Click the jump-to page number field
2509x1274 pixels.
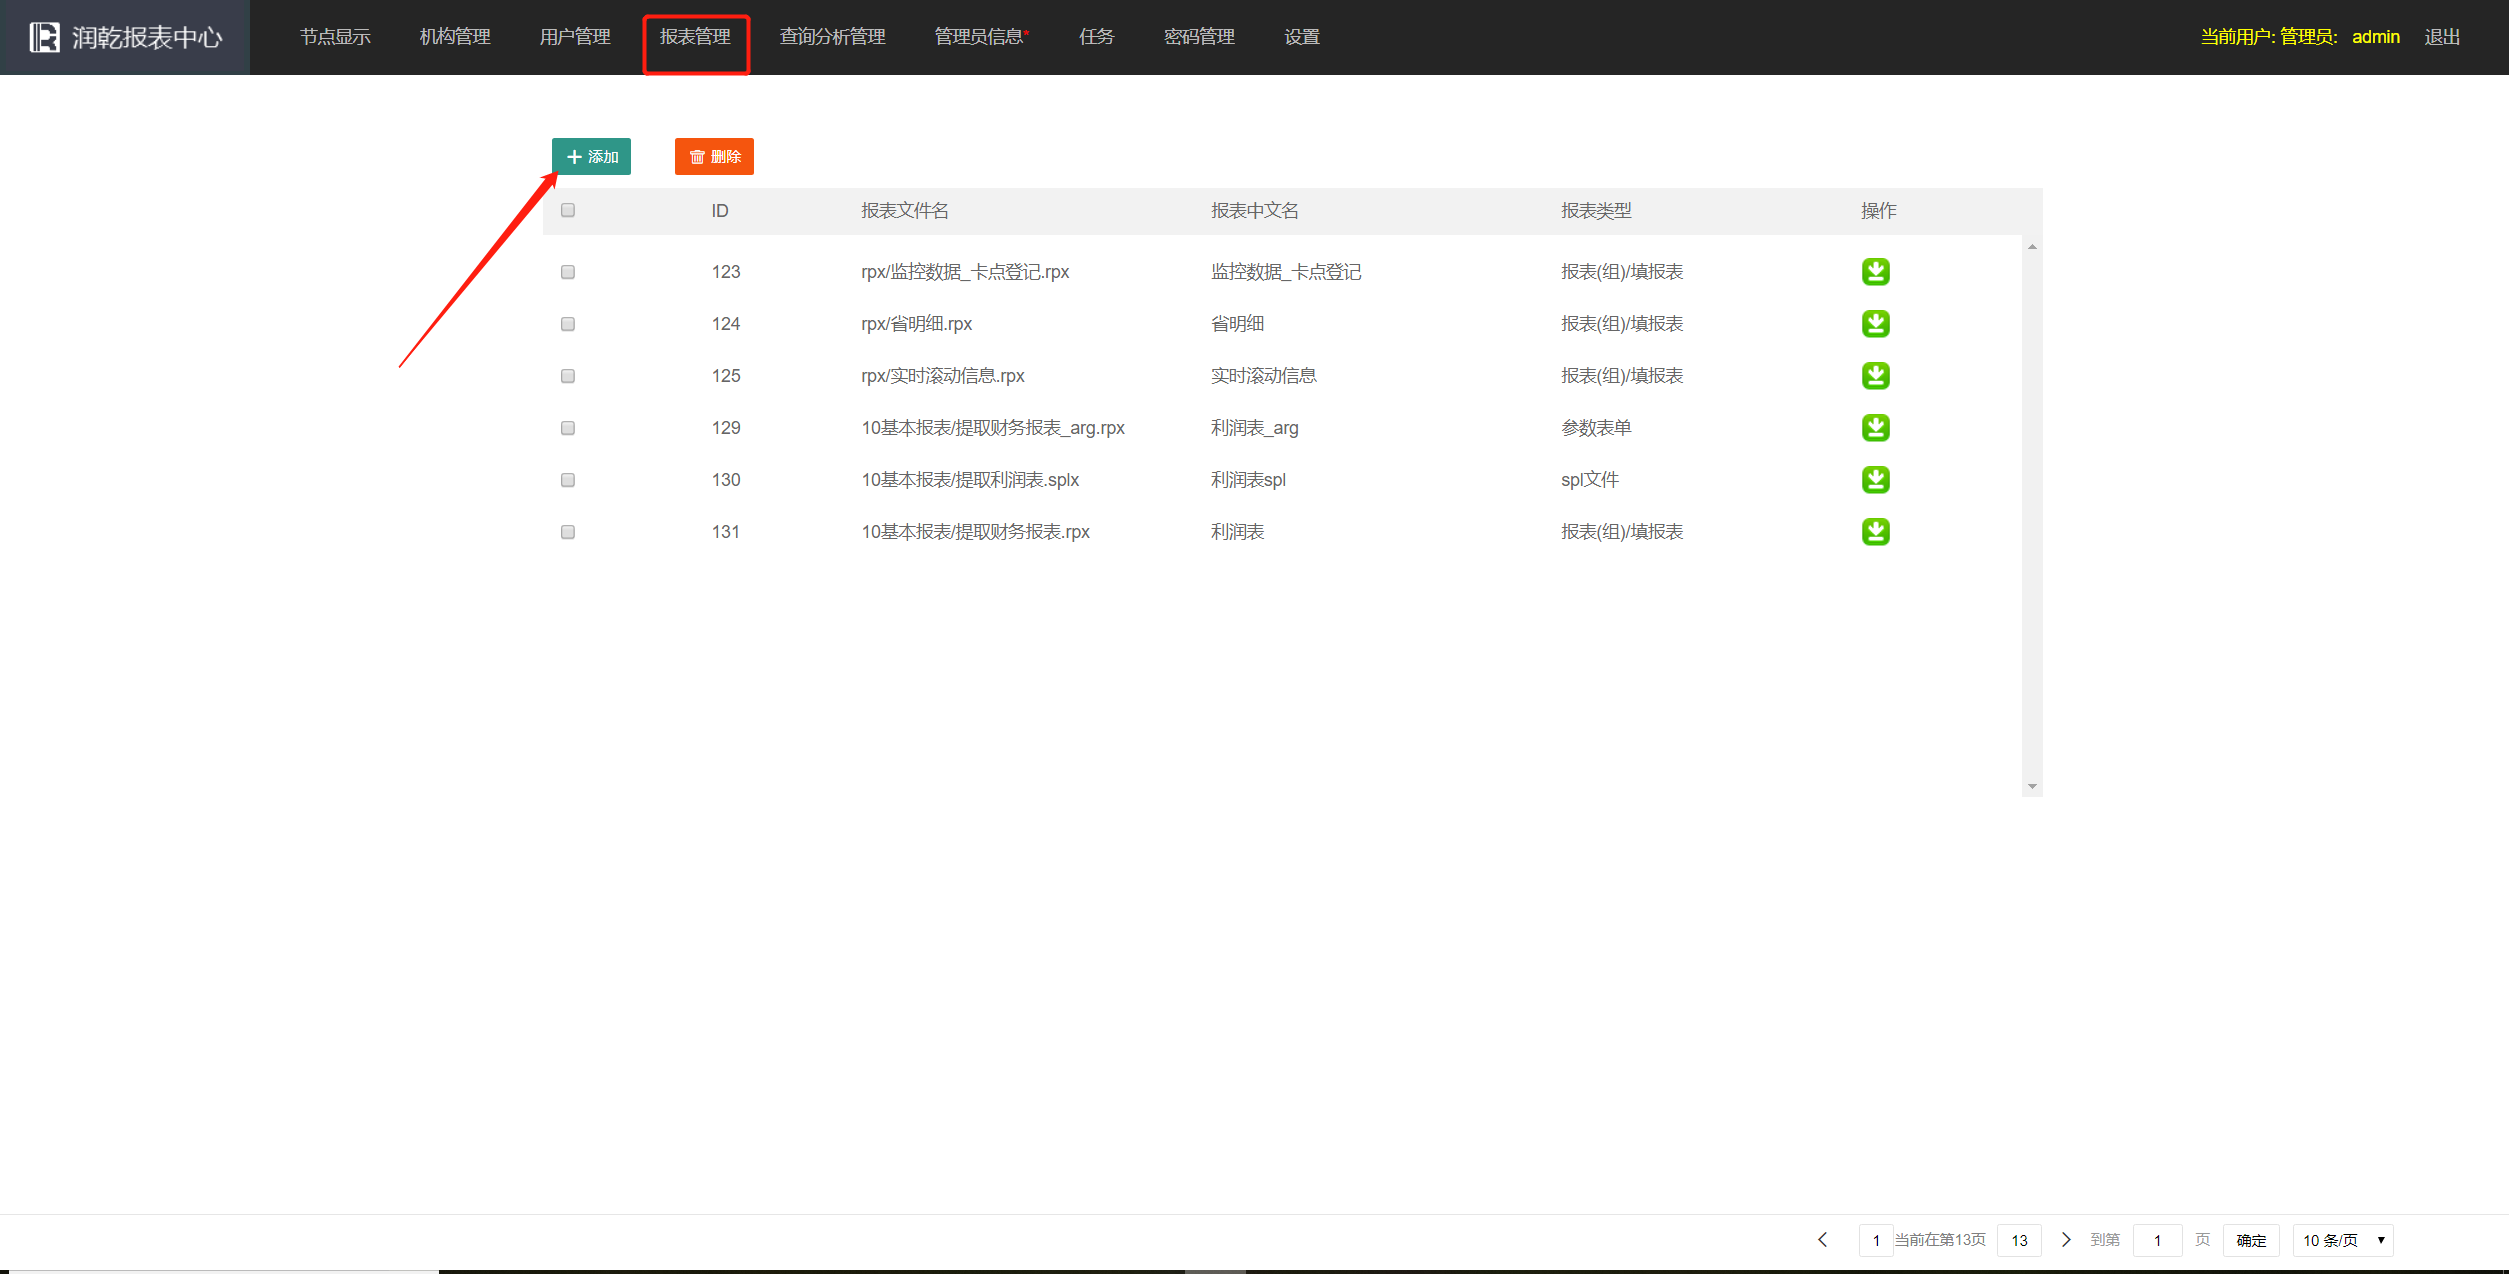tap(2157, 1240)
